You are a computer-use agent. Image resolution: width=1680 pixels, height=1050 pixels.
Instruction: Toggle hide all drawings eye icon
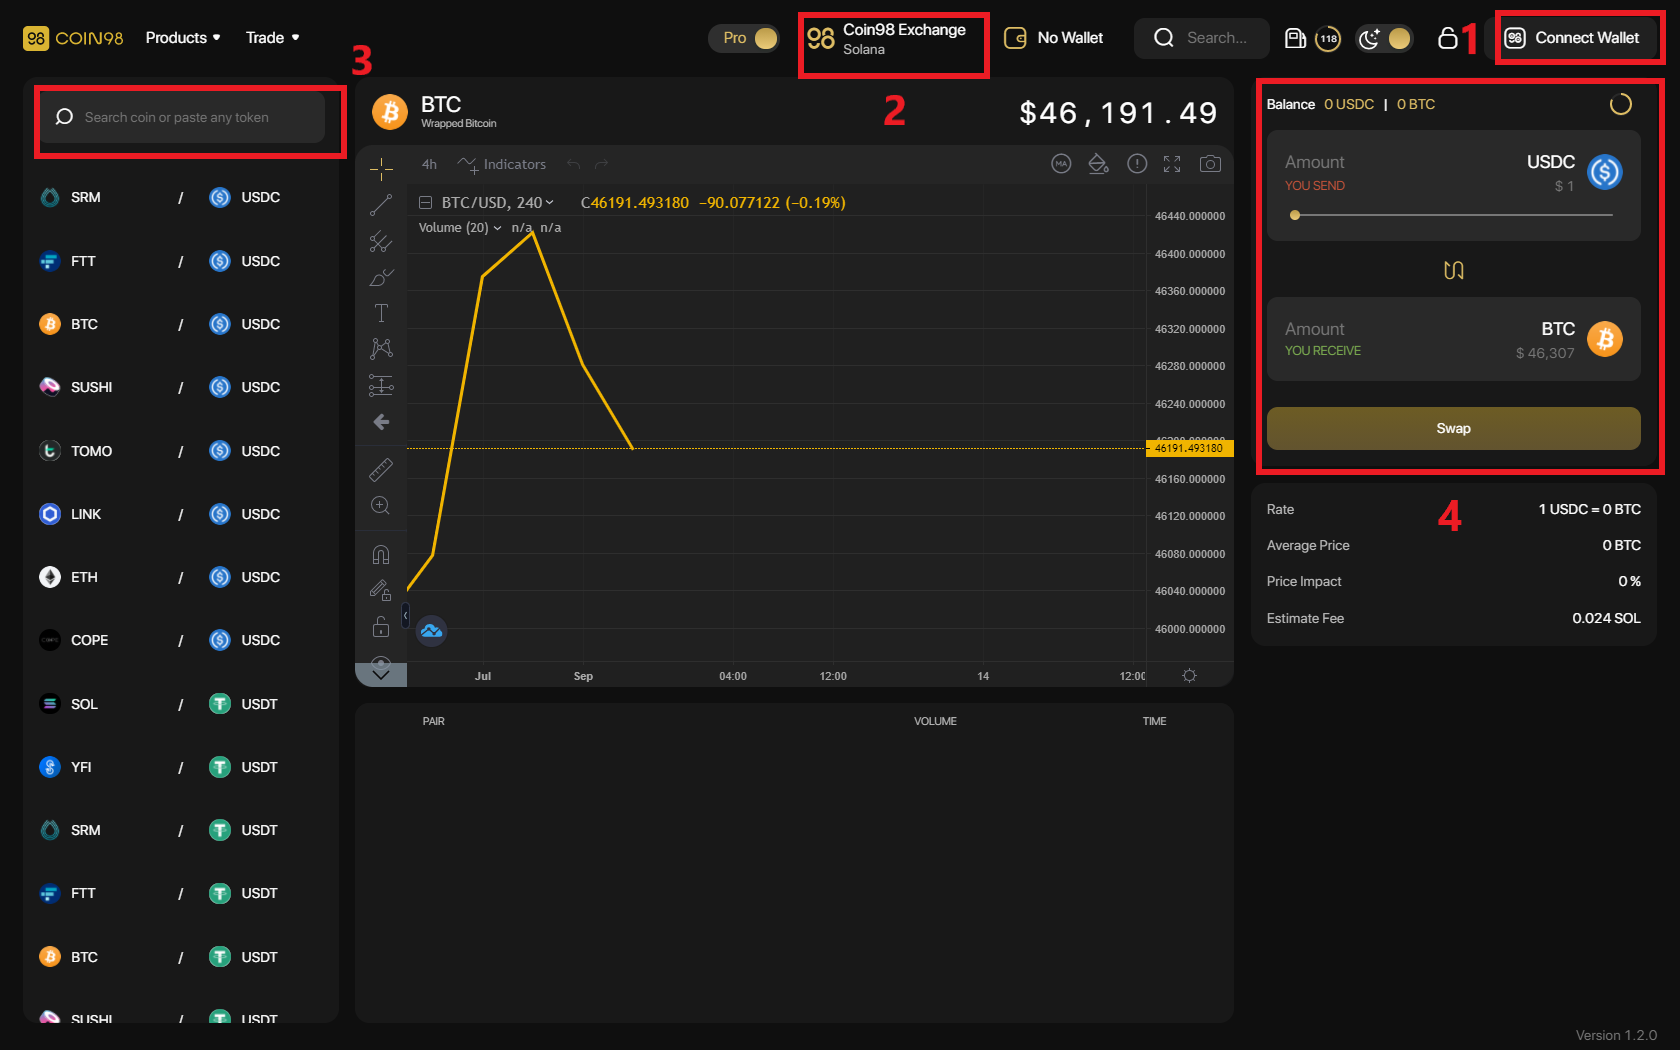point(381,660)
